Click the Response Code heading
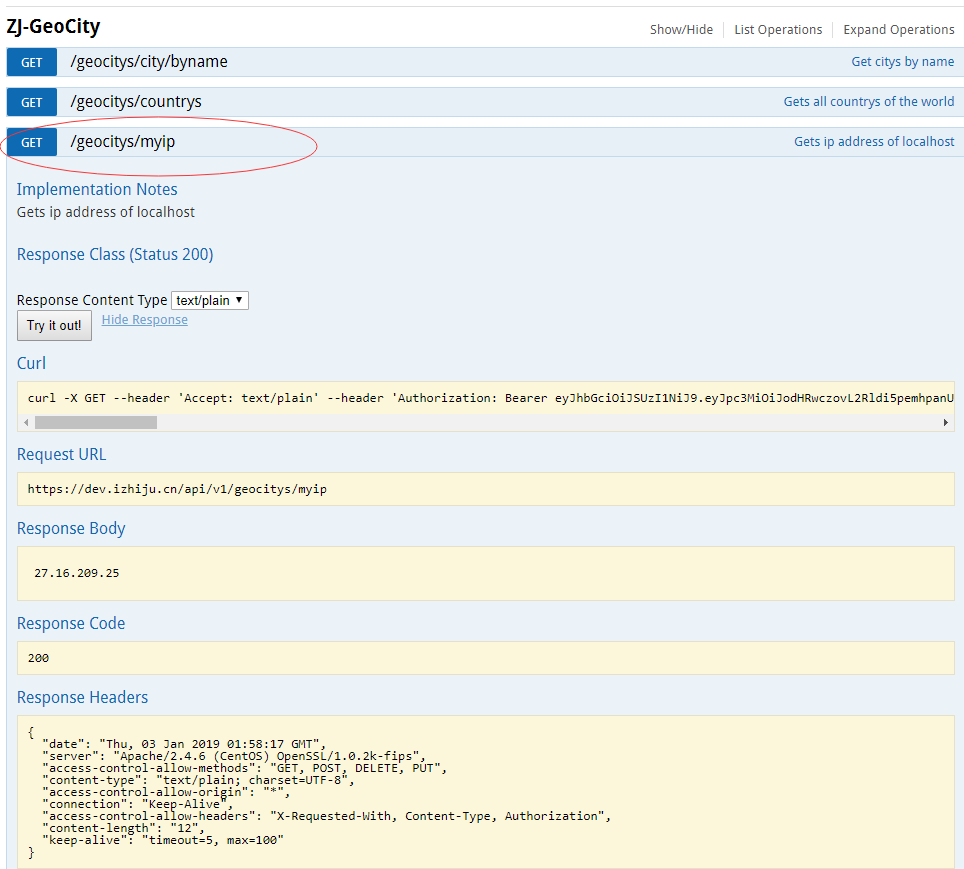964x869 pixels. tap(71, 623)
